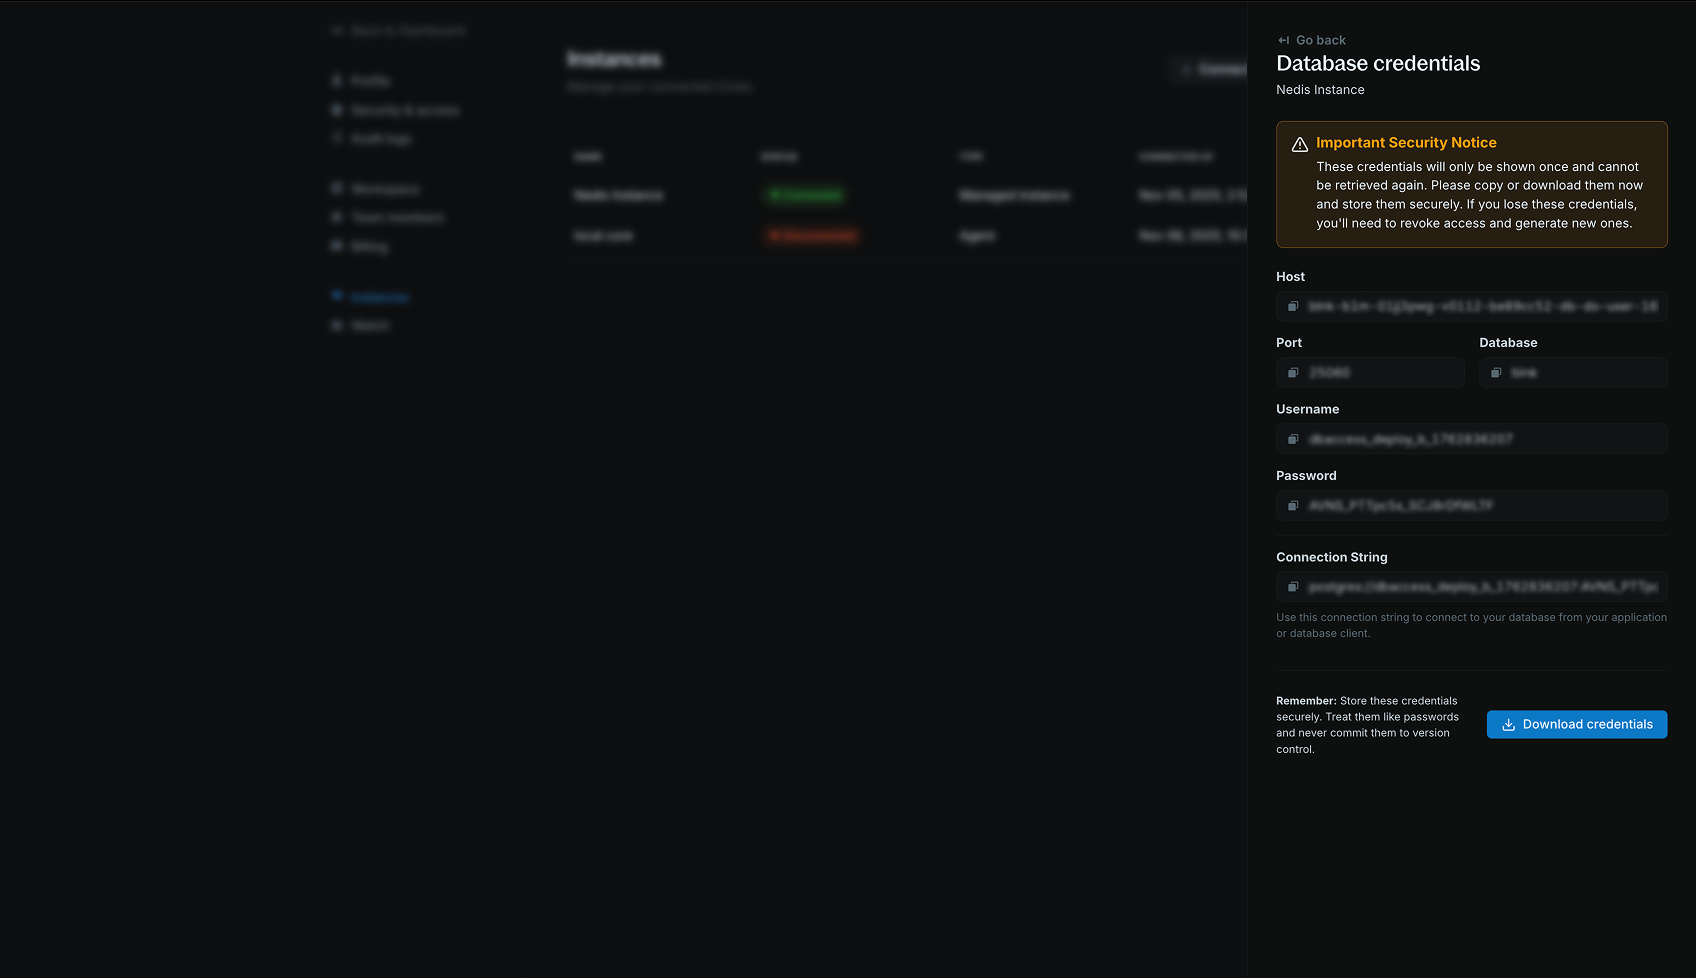The width and height of the screenshot is (1696, 979).
Task: Copy the Database name
Action: coord(1496,372)
